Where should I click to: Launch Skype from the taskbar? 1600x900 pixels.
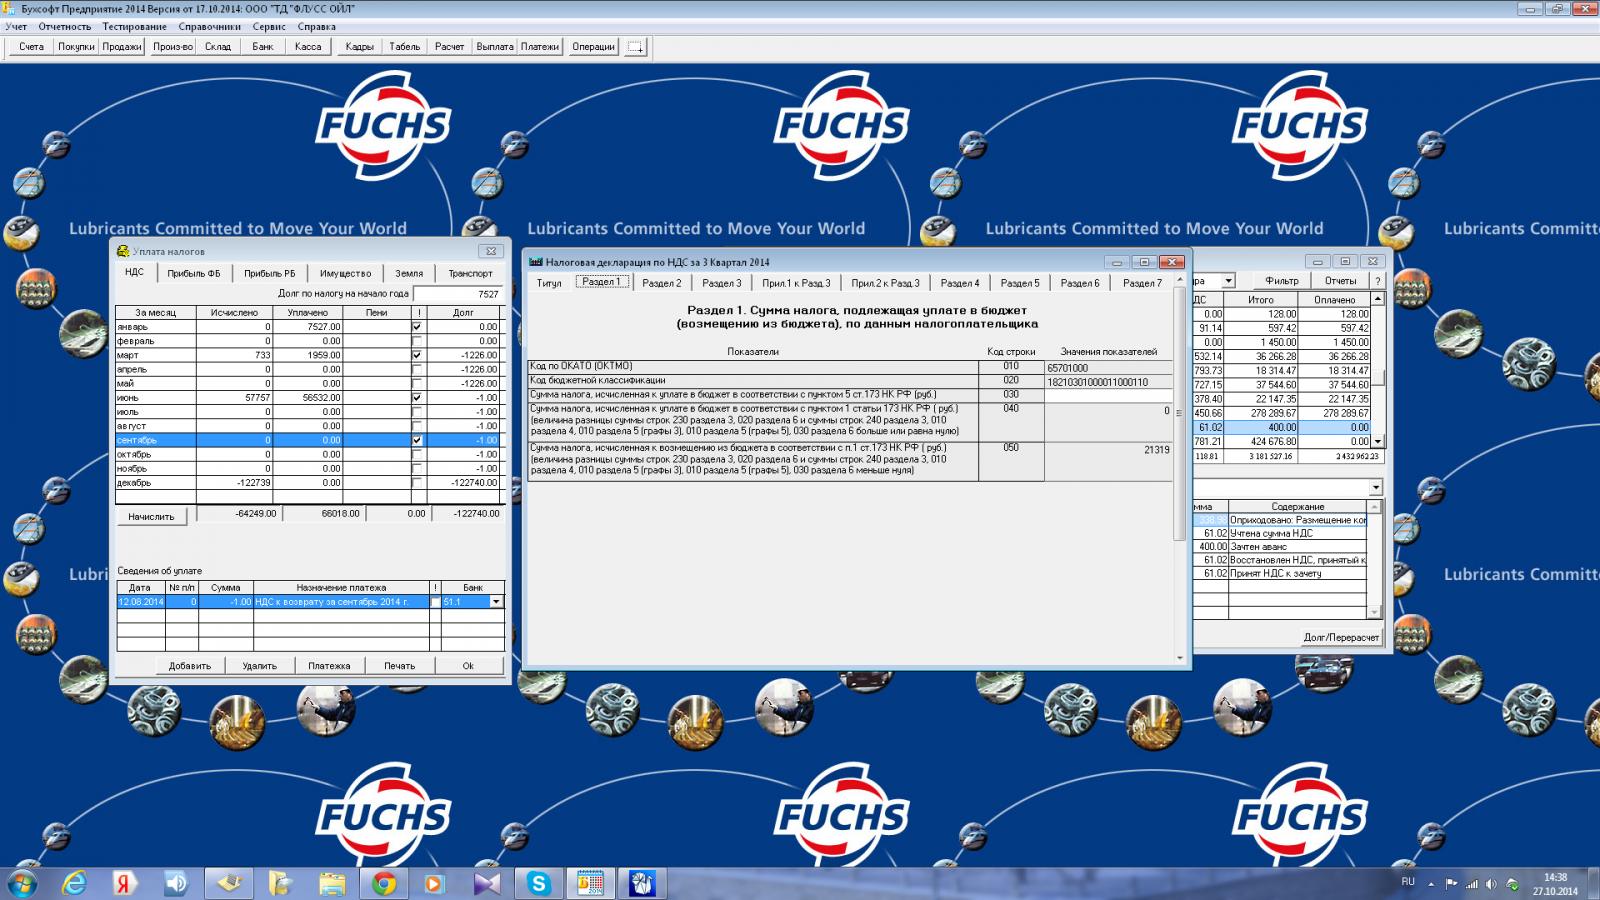coord(539,883)
